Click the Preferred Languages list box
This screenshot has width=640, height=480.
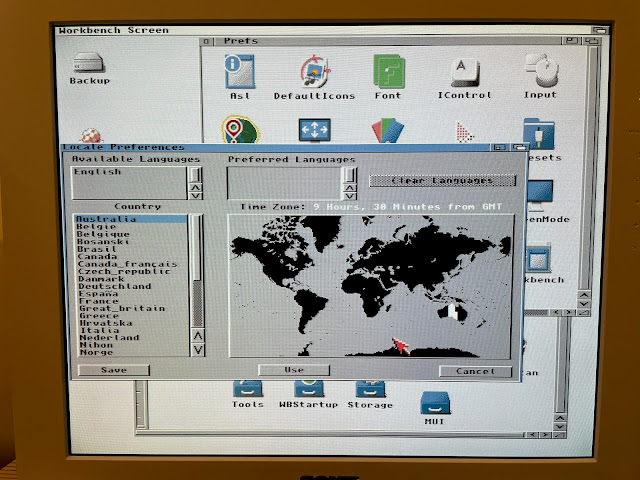[284, 183]
